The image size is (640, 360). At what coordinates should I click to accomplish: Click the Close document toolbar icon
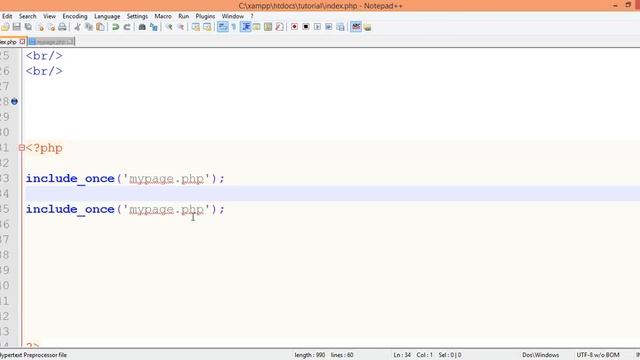(40, 27)
